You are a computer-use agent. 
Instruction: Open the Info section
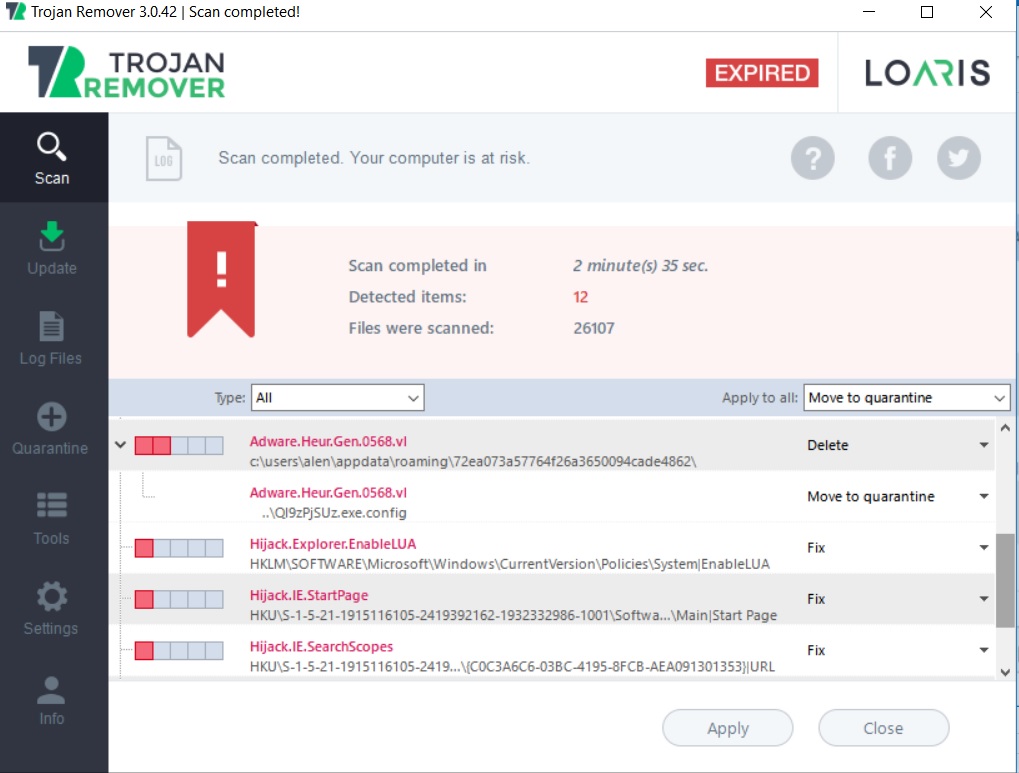51,700
